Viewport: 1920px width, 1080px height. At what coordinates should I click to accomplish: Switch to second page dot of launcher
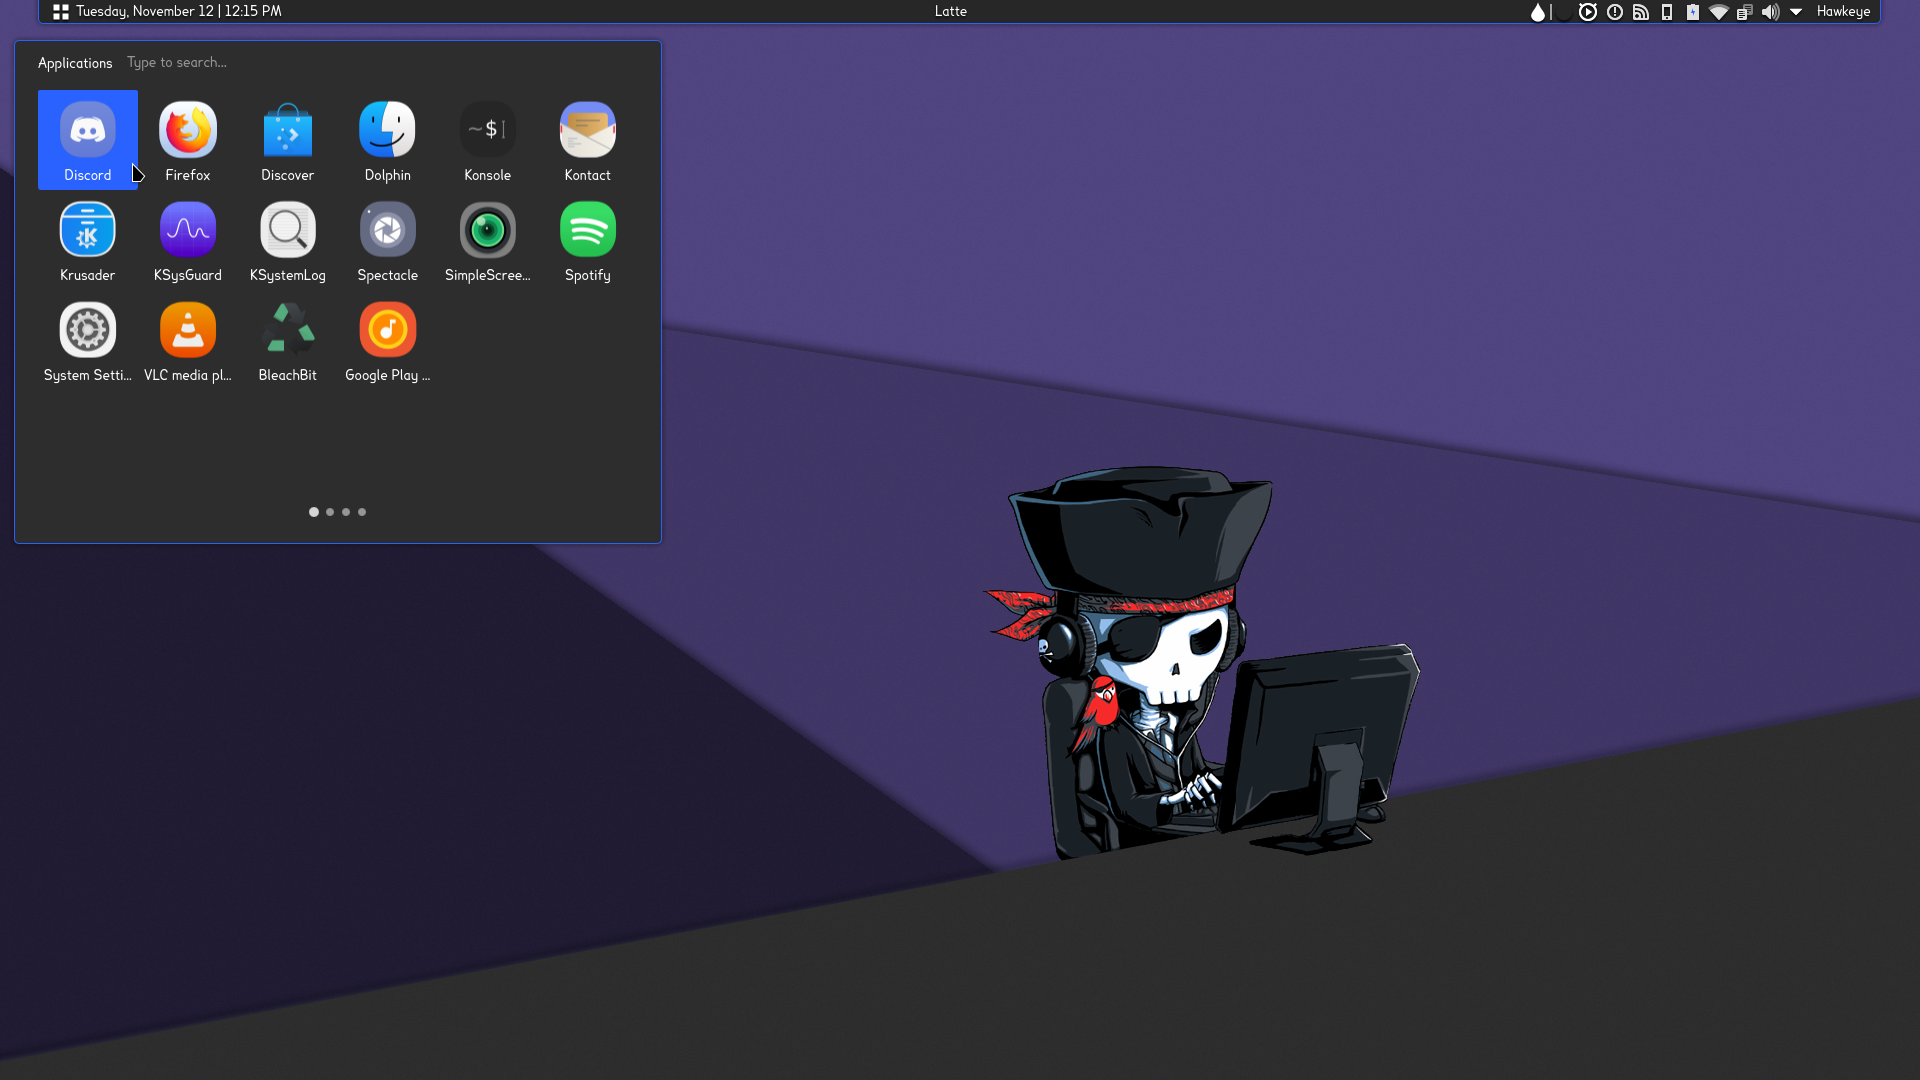coord(330,512)
